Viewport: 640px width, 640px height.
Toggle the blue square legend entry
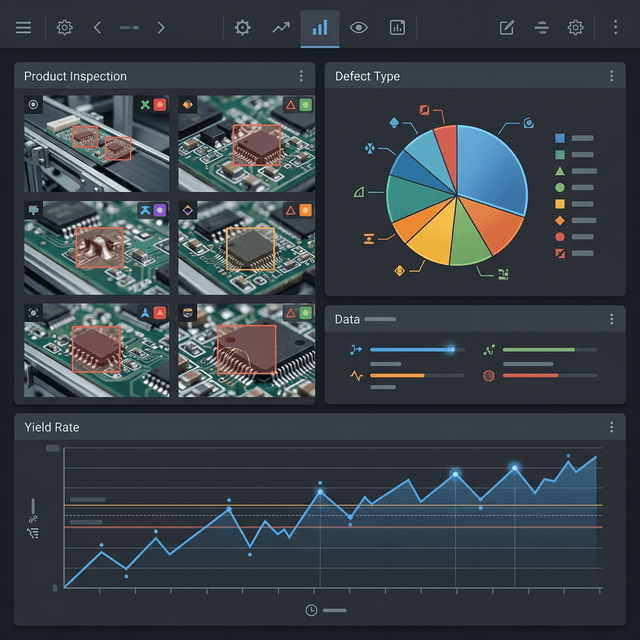coord(560,138)
